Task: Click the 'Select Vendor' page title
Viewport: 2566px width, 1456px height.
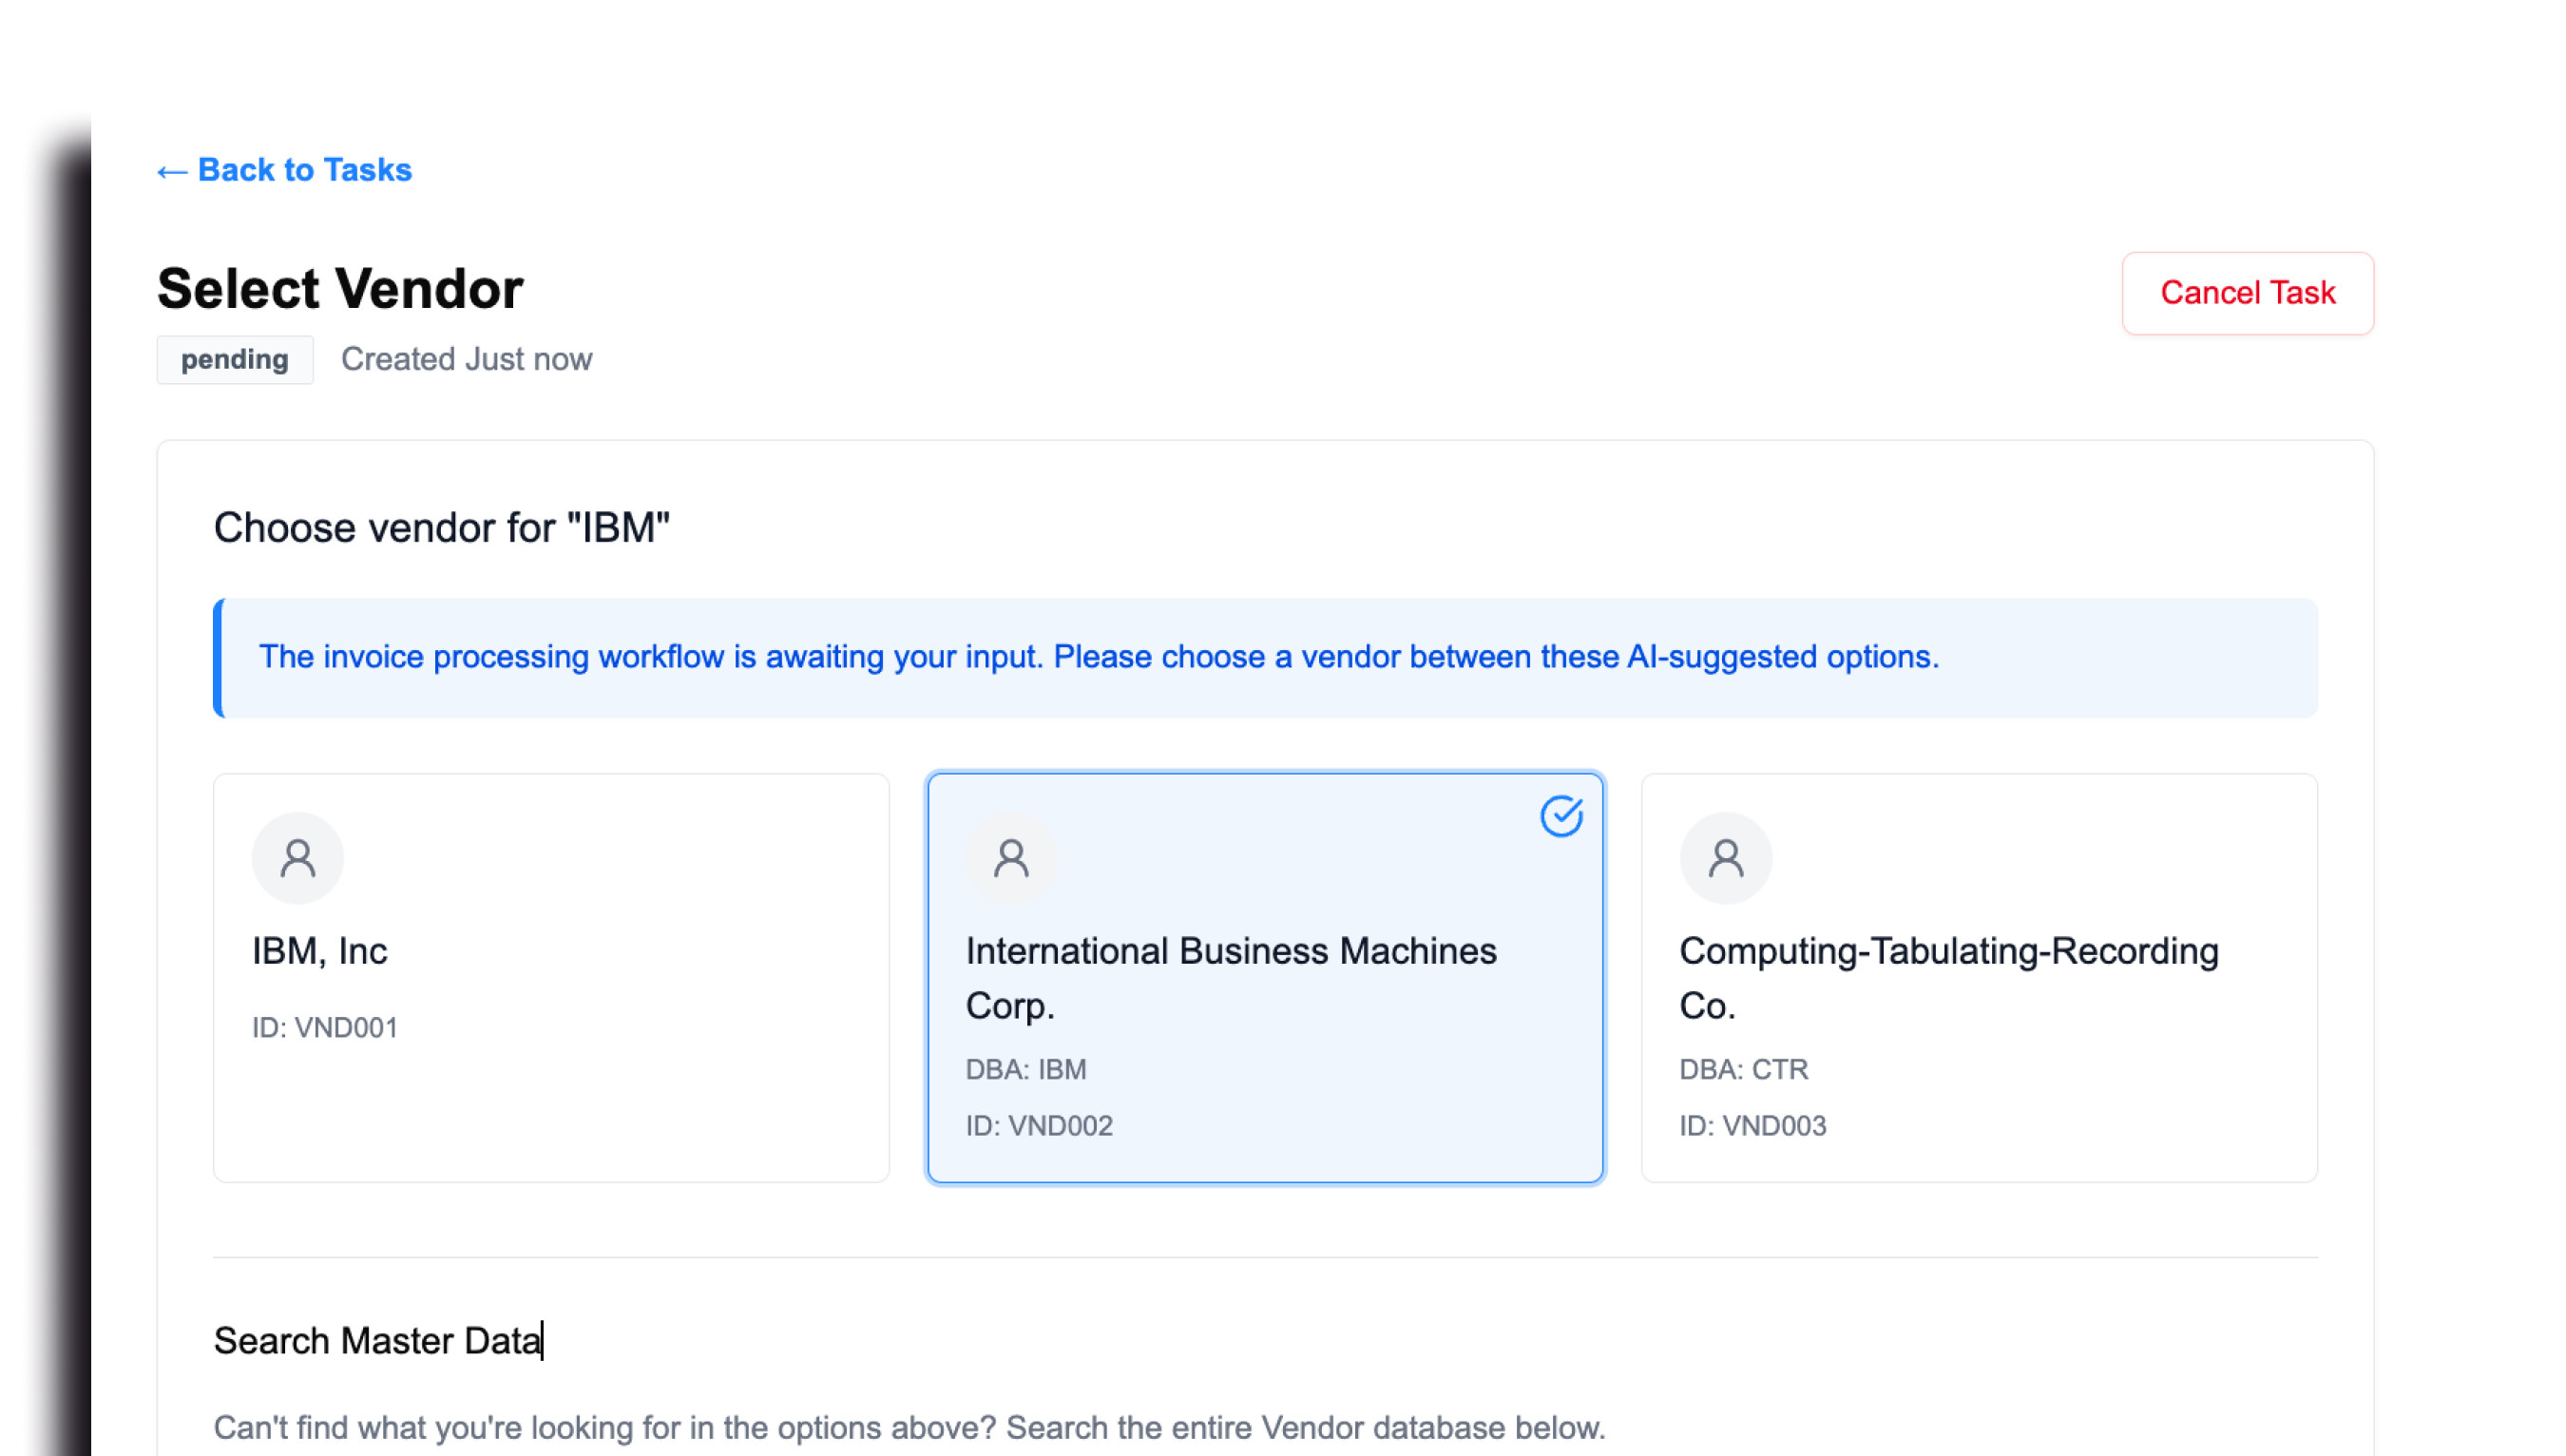Action: point(340,289)
